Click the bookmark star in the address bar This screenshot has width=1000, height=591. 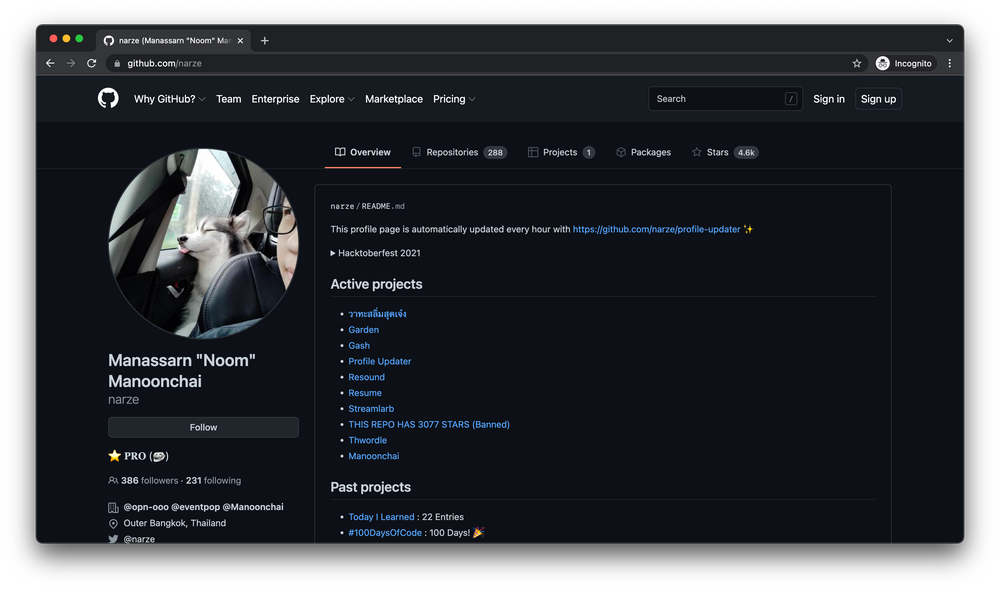click(856, 62)
